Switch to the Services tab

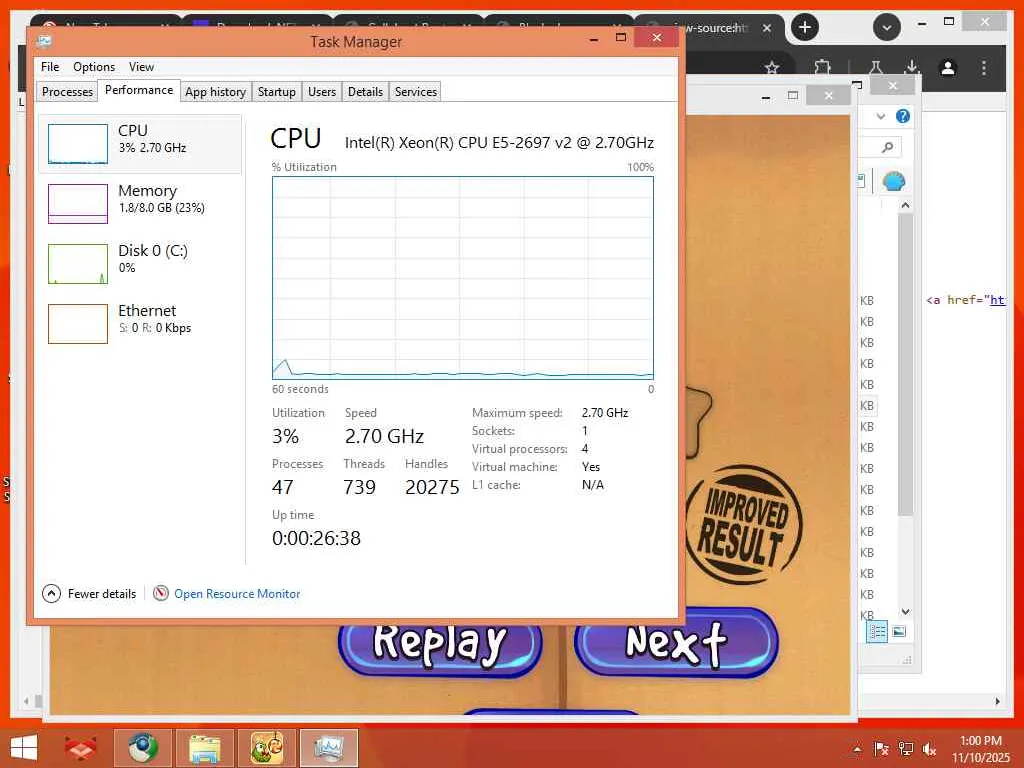click(415, 91)
